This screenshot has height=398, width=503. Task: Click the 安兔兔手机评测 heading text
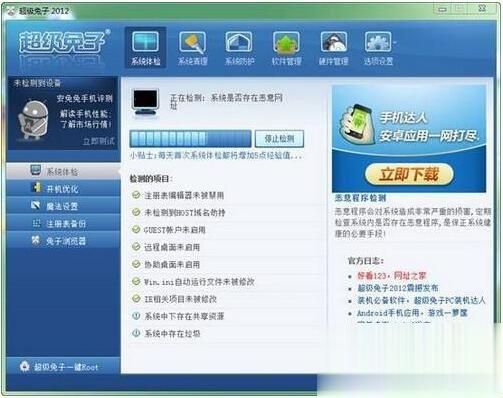tap(85, 98)
